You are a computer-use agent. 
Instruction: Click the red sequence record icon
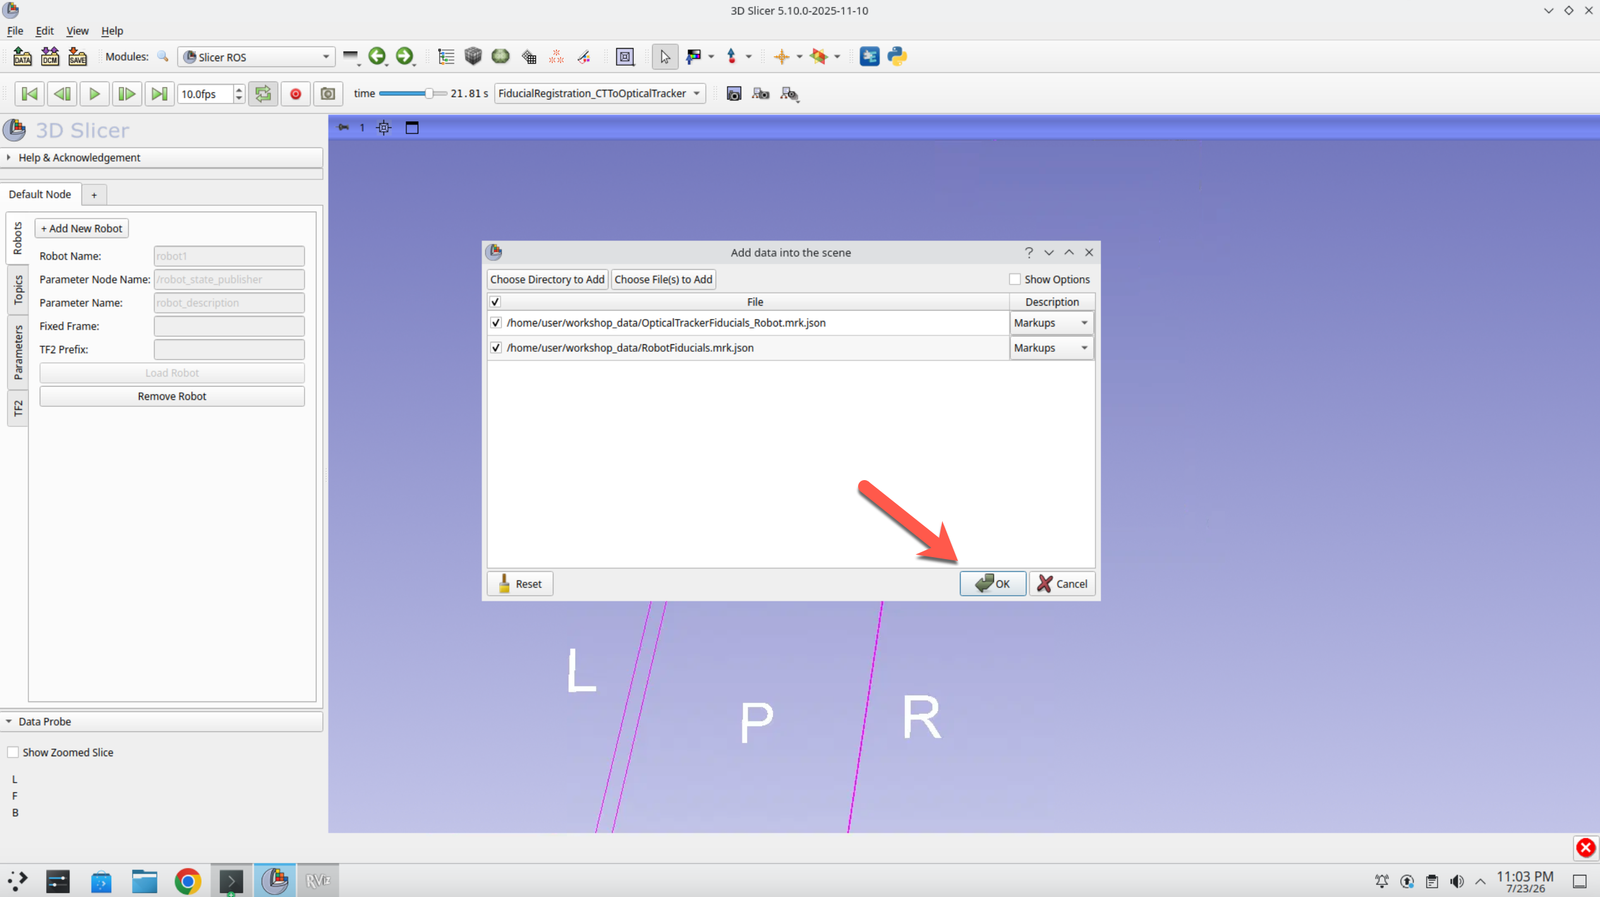(296, 94)
